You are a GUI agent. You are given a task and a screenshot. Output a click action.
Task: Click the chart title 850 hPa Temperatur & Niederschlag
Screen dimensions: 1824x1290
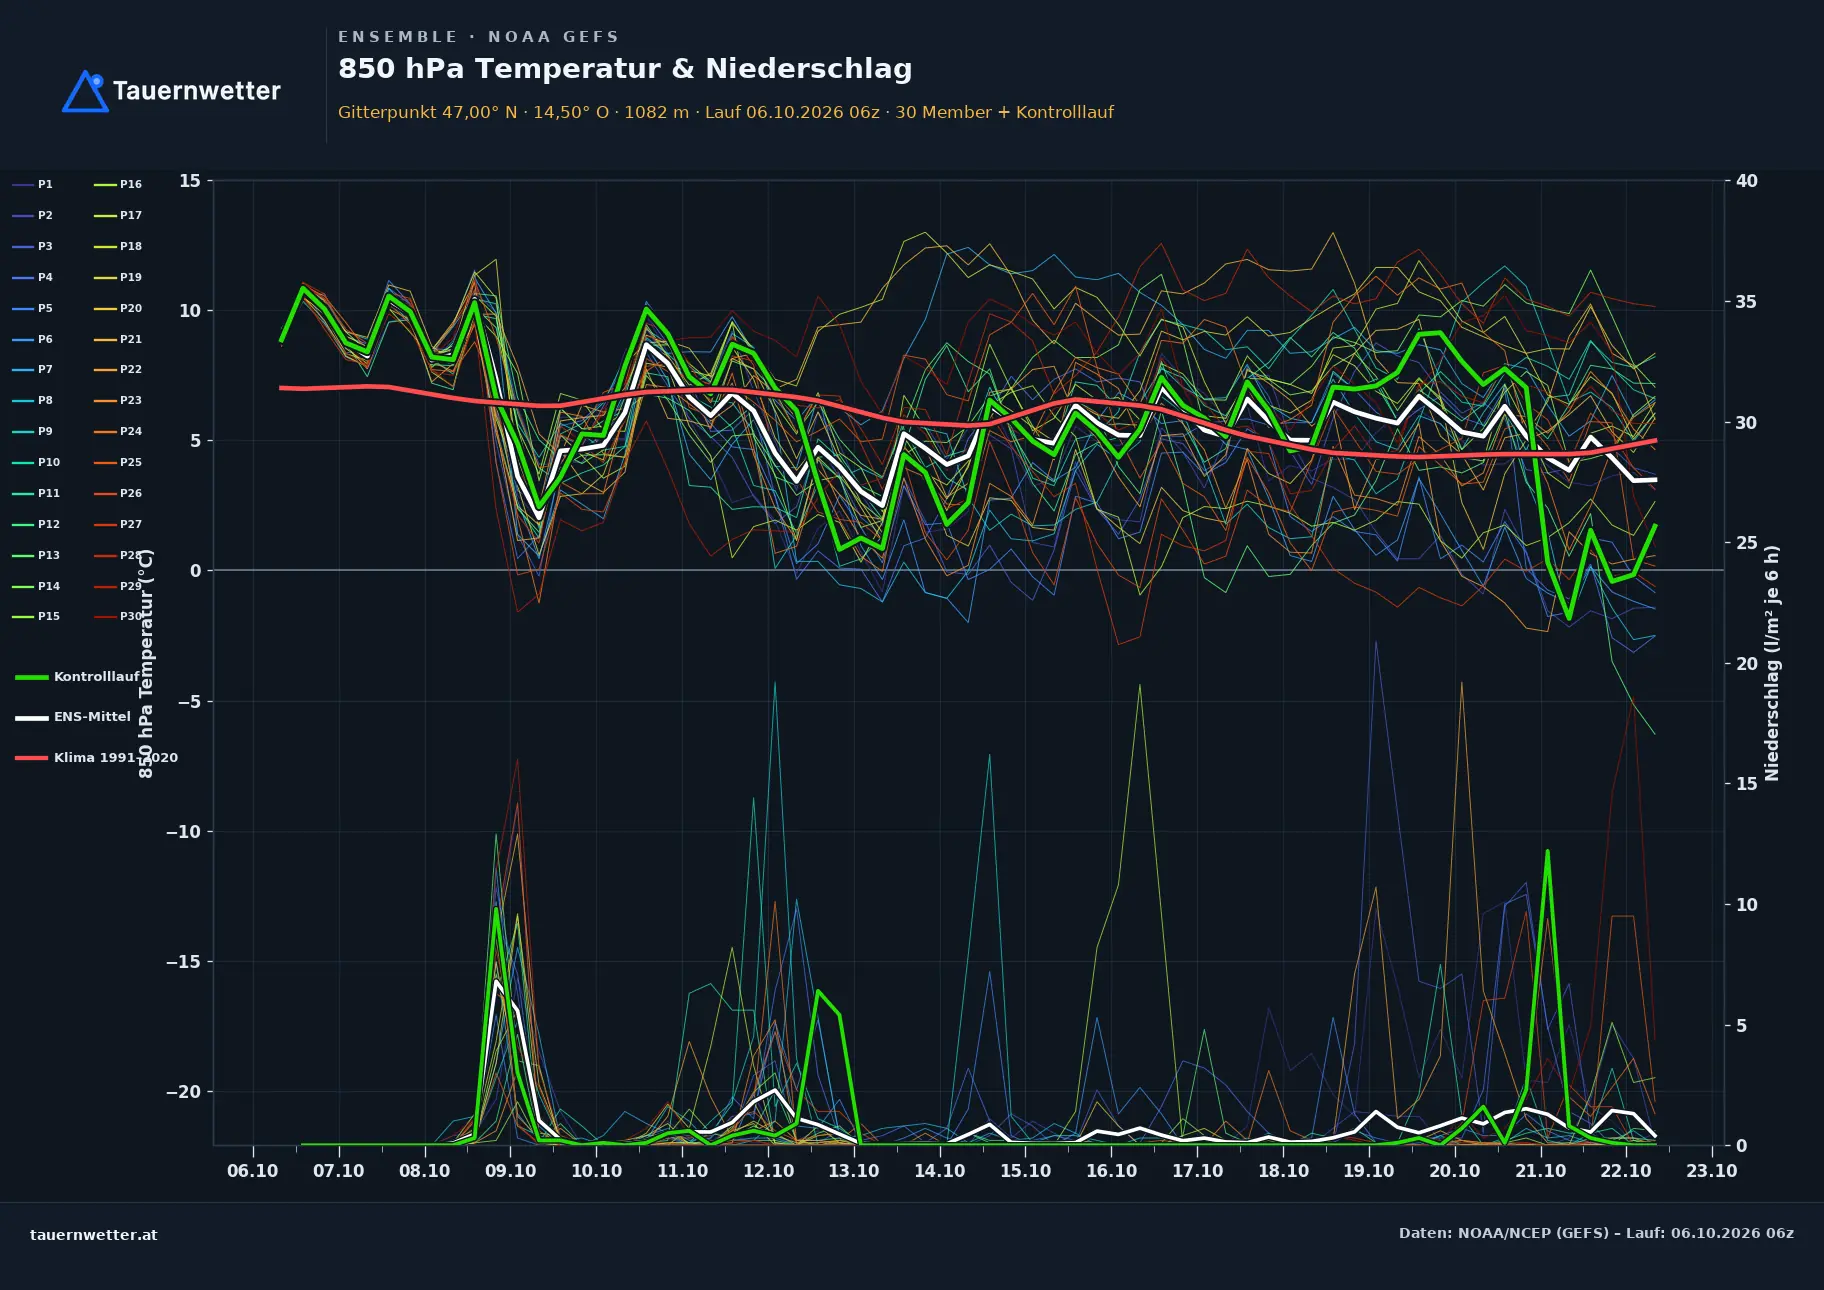tap(625, 69)
